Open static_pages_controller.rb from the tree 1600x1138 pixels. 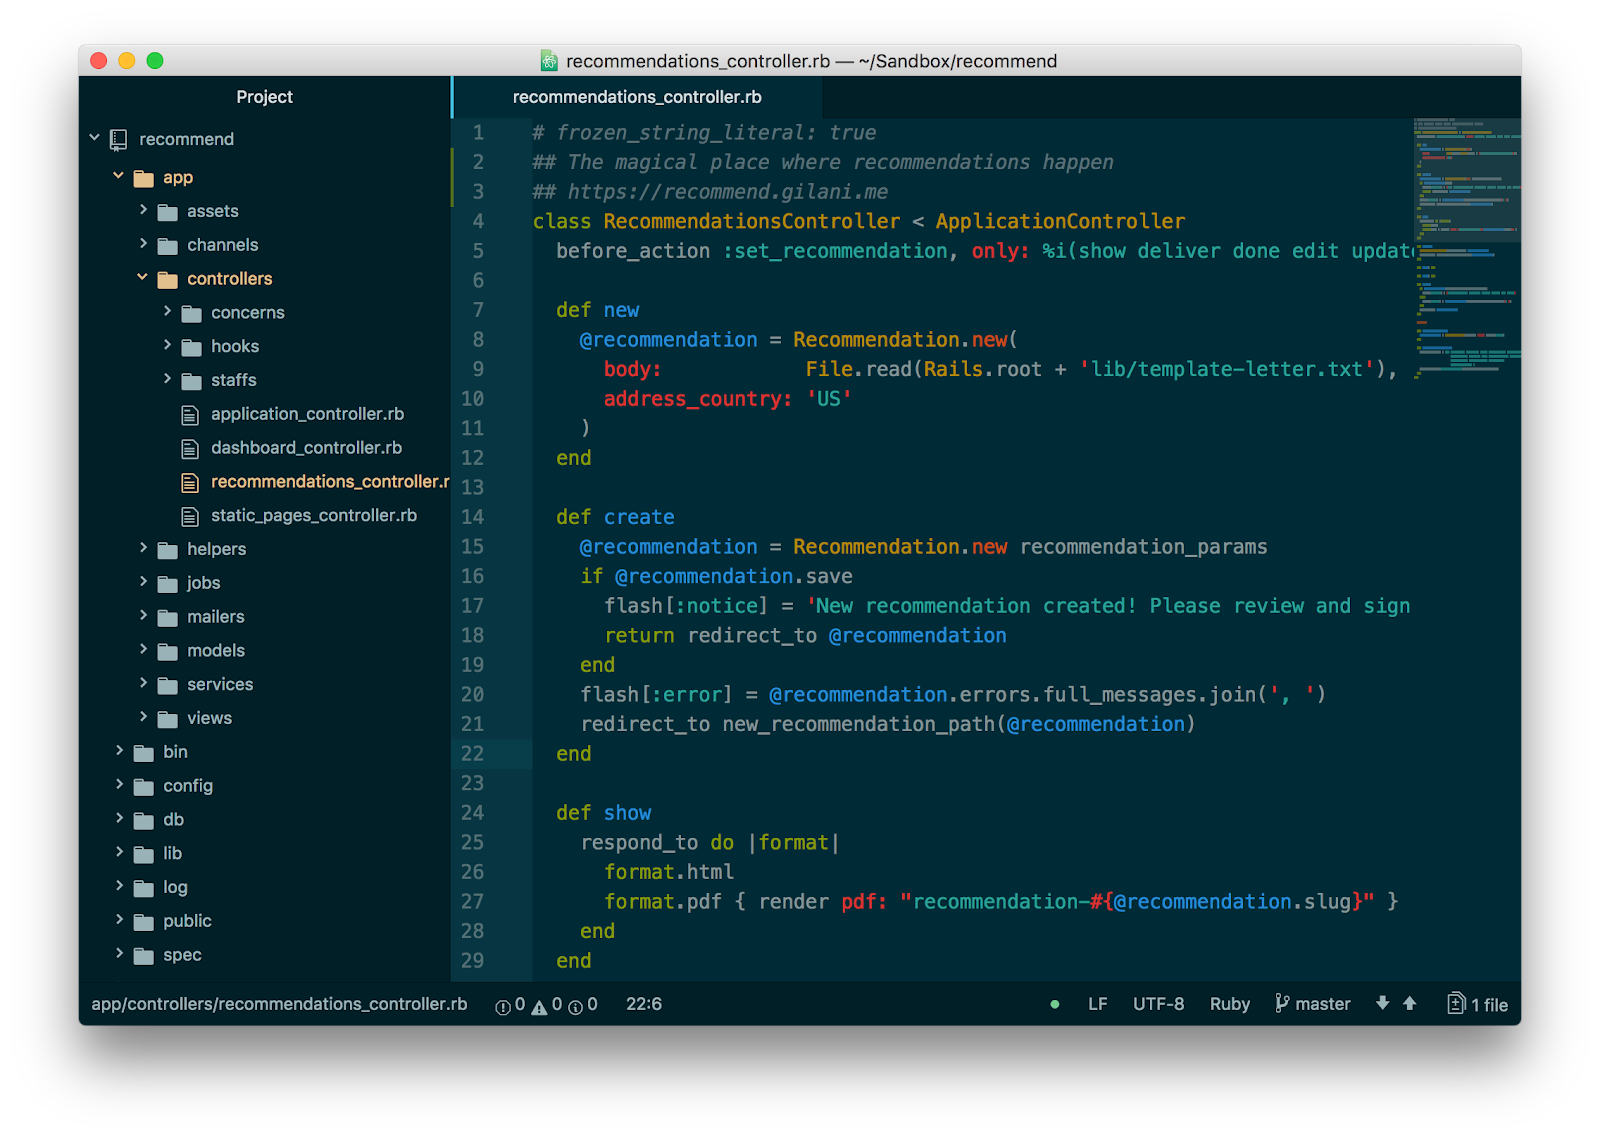(314, 516)
